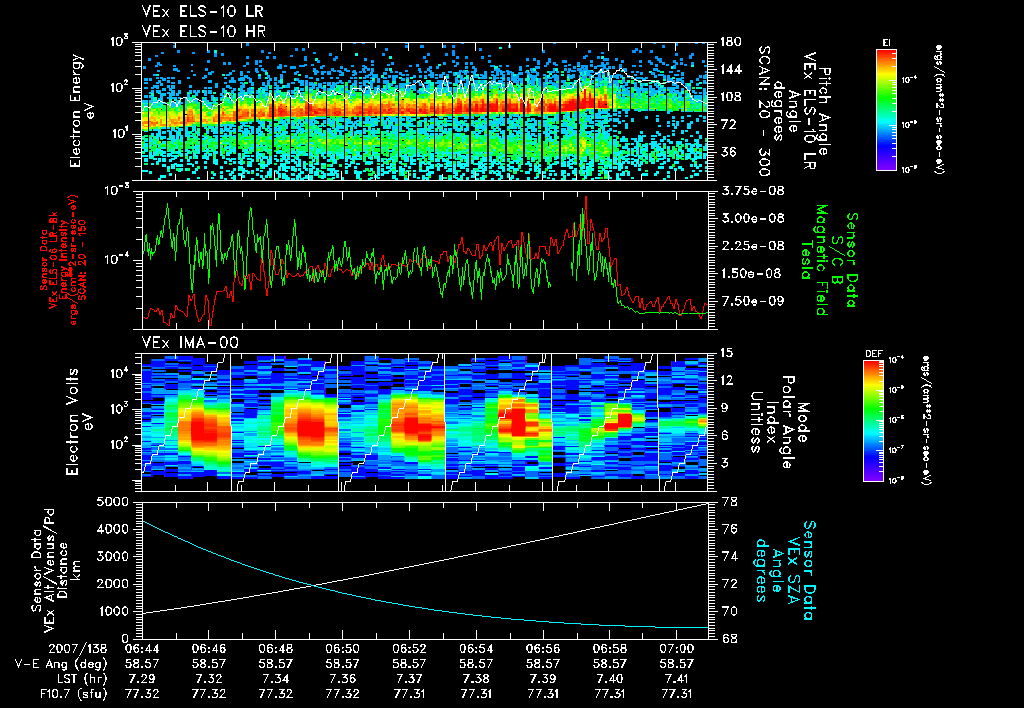Click the 'SCAN: 20 - 300' text
Screen dimensions: 1024x708
click(x=763, y=111)
